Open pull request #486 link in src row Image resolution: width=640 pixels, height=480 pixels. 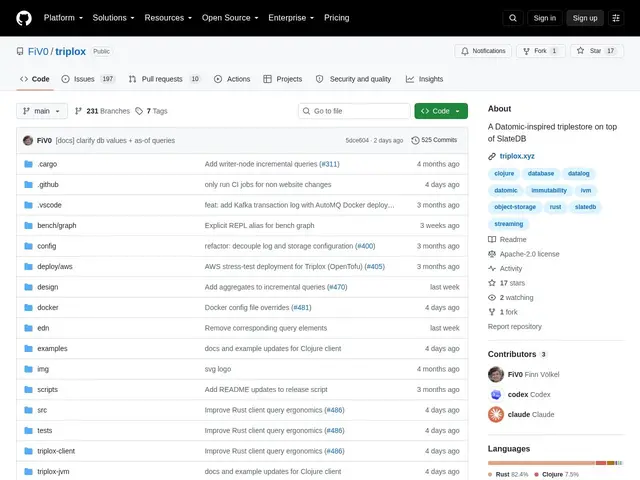pos(334,410)
